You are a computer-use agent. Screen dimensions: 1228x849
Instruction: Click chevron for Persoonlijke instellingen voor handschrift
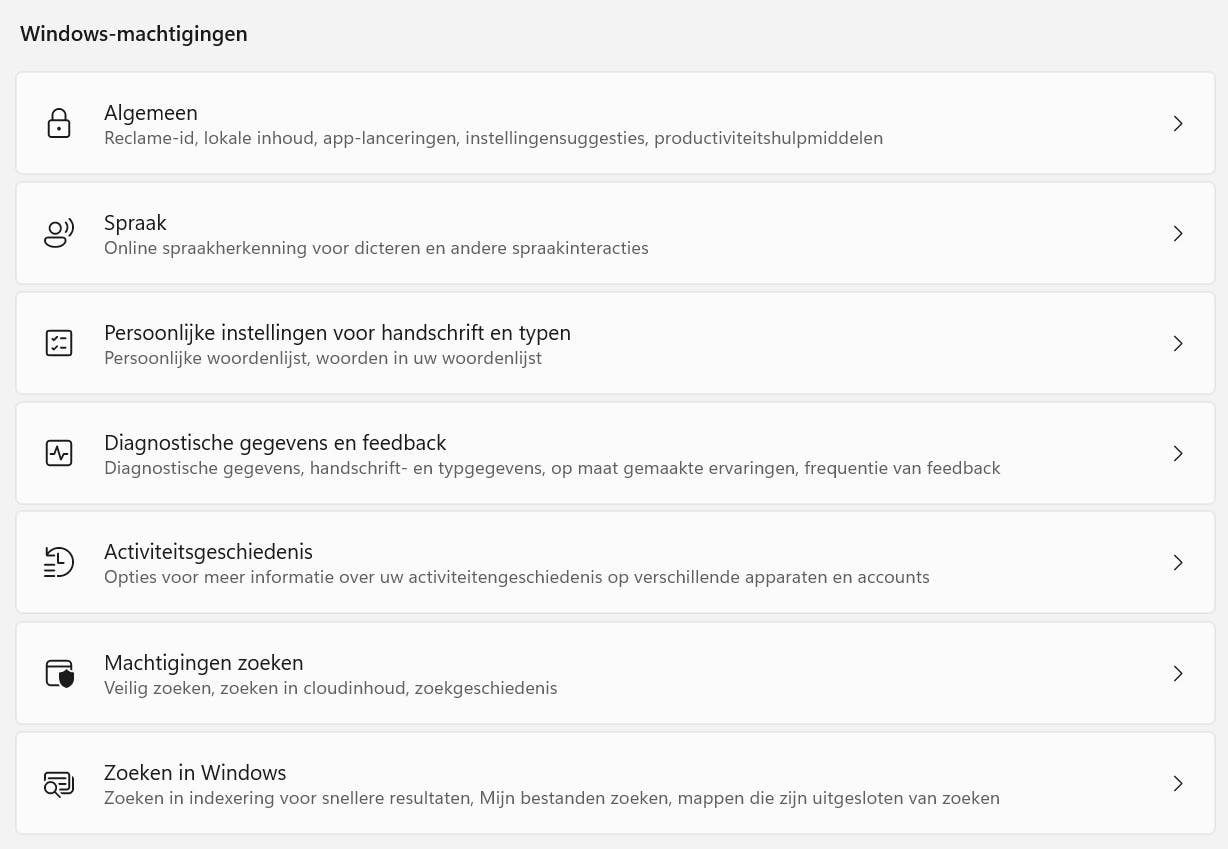pos(1178,344)
